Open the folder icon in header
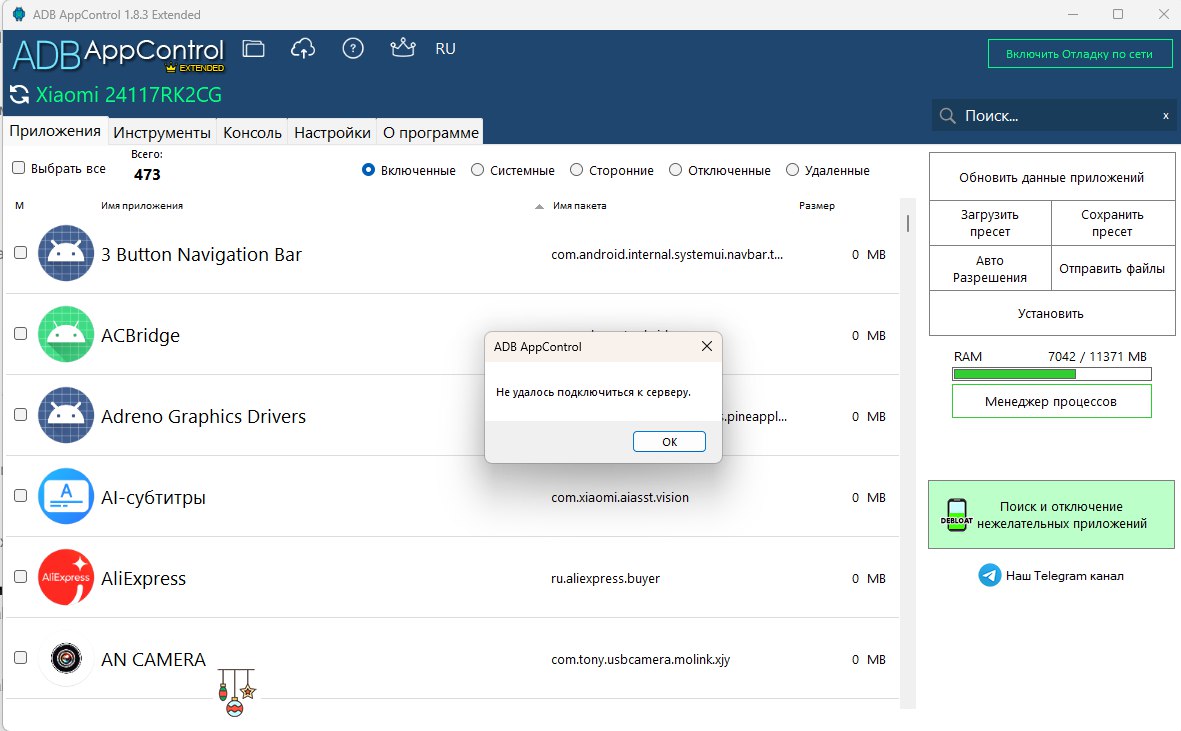 click(253, 49)
